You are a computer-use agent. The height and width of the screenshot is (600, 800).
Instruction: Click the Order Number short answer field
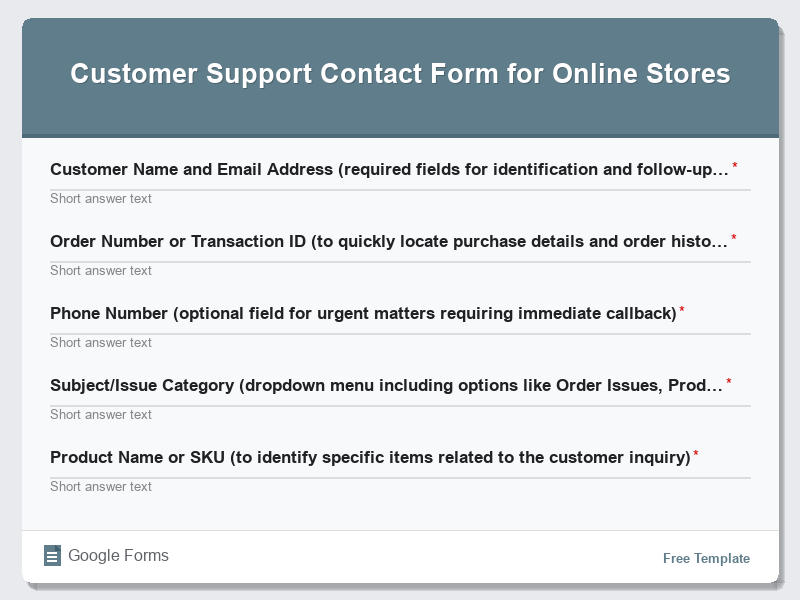point(400,270)
